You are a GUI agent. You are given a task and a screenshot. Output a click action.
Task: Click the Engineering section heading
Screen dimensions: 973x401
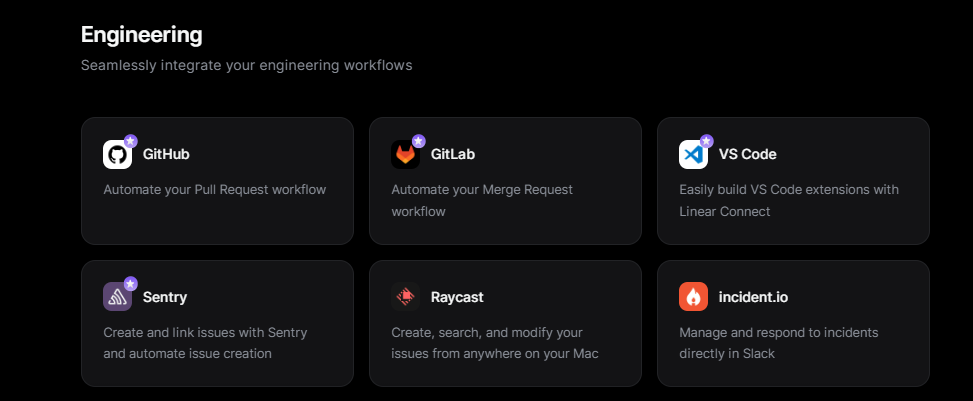point(141,35)
